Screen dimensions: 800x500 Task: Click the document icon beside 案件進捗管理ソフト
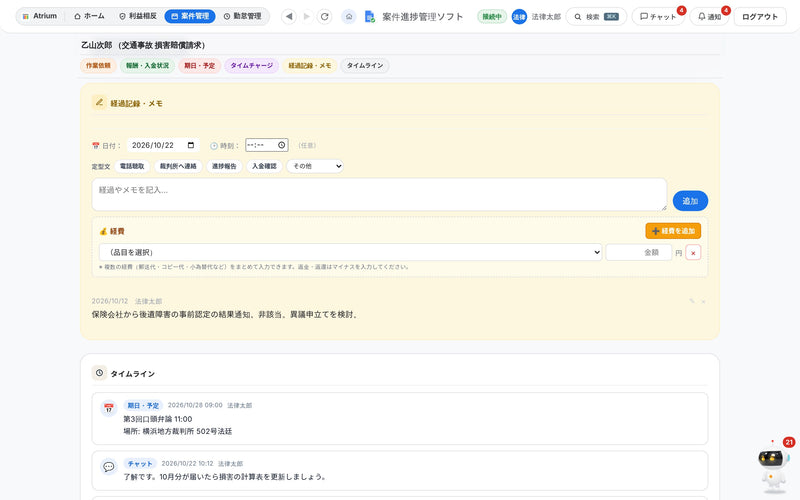(370, 17)
